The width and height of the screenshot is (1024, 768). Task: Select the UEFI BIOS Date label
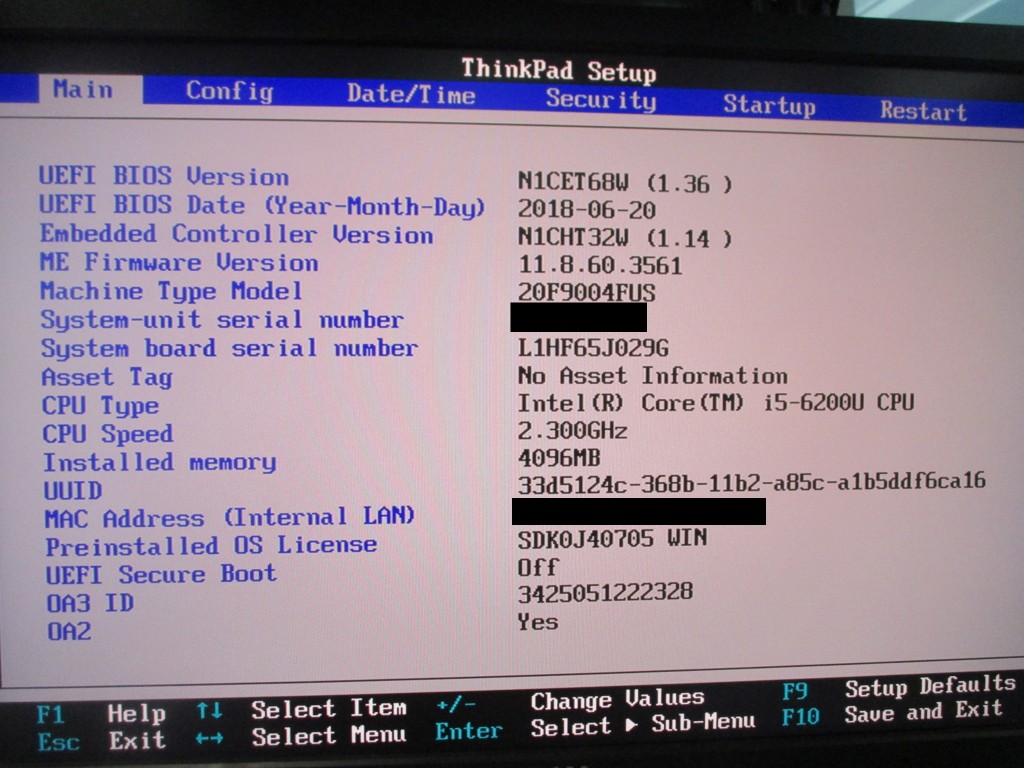point(262,206)
